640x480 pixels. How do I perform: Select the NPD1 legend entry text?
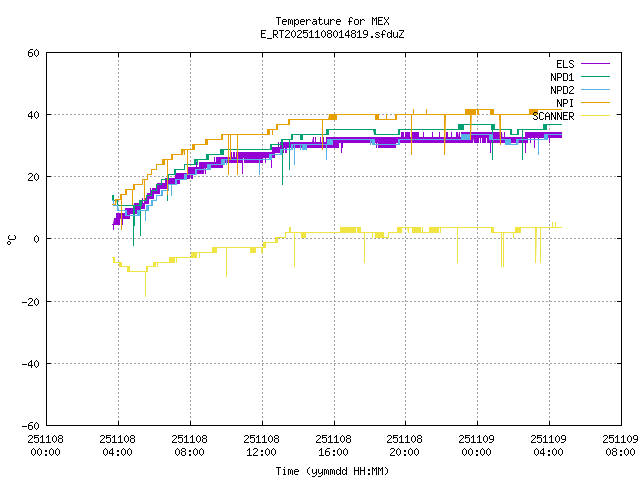pos(562,77)
